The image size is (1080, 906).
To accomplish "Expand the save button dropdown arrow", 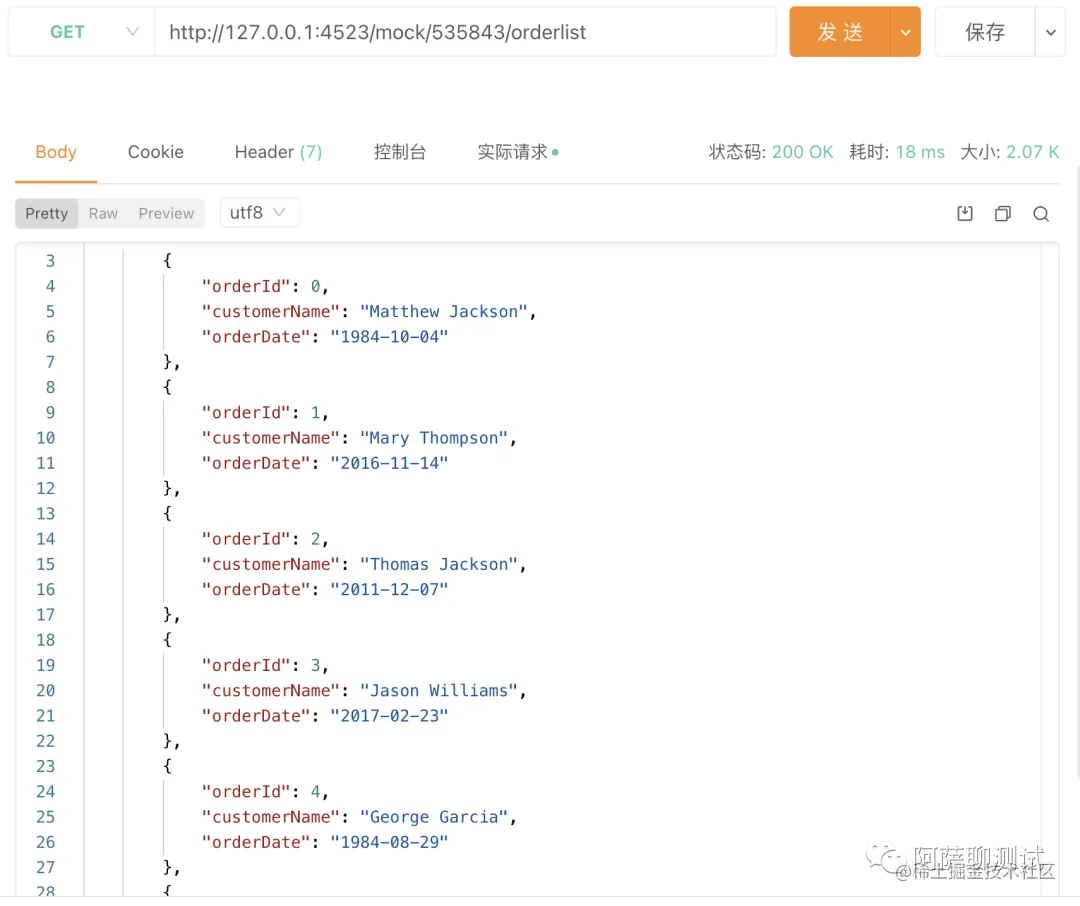I will coord(1050,32).
